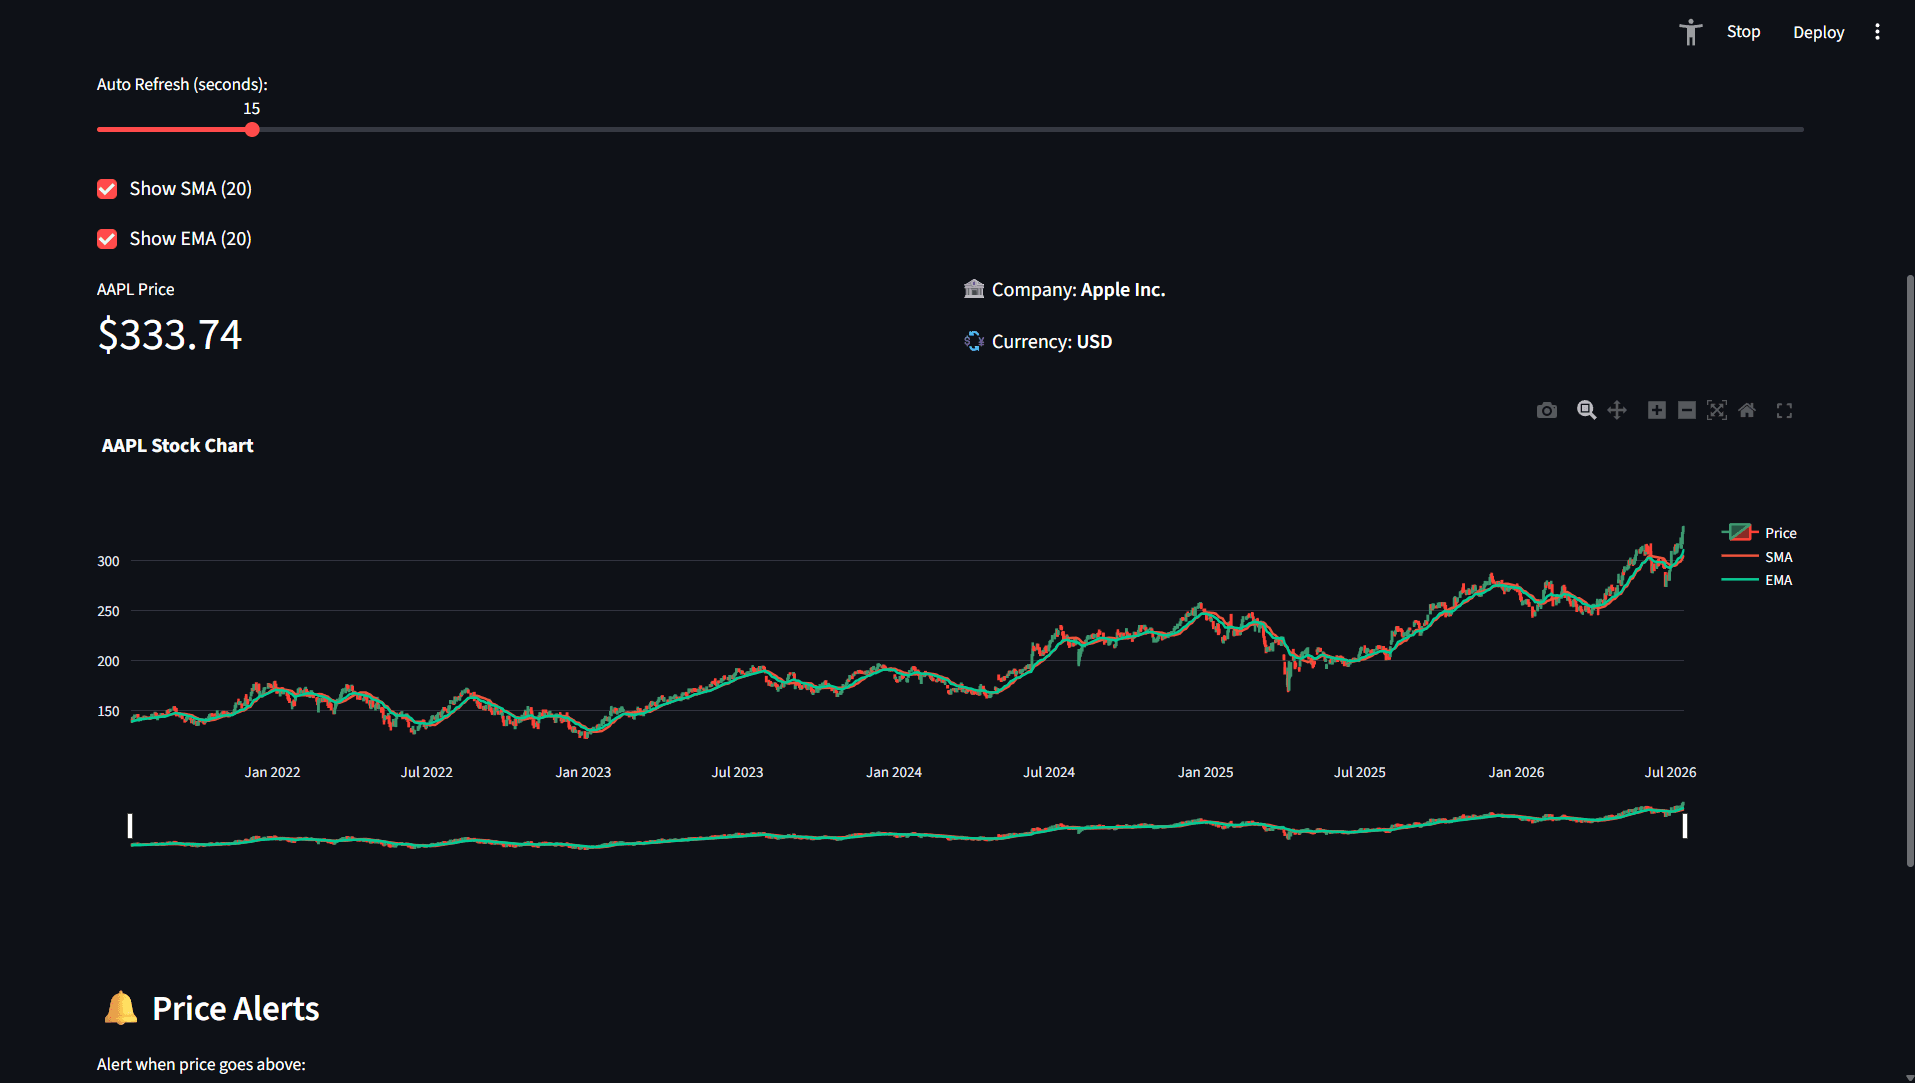Click the running status figure icon

(x=1690, y=32)
